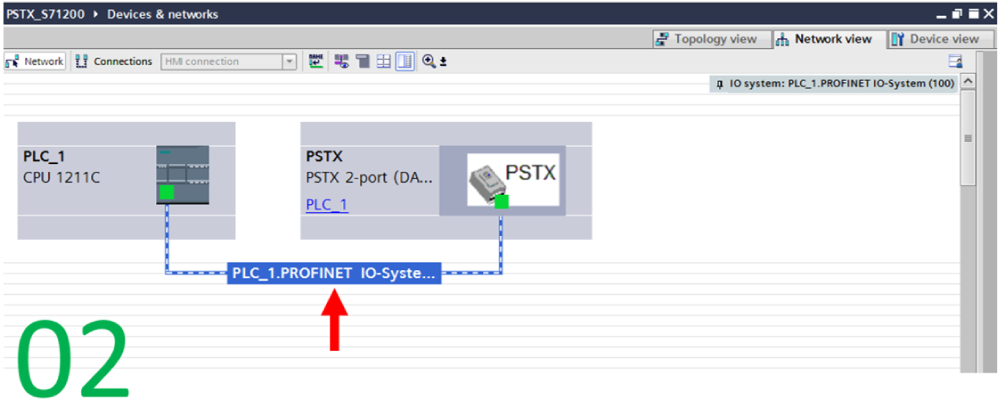This screenshot has height=412, width=1000.
Task: Click PSTX_S71200 project breadcrumb
Action: [x=45, y=14]
